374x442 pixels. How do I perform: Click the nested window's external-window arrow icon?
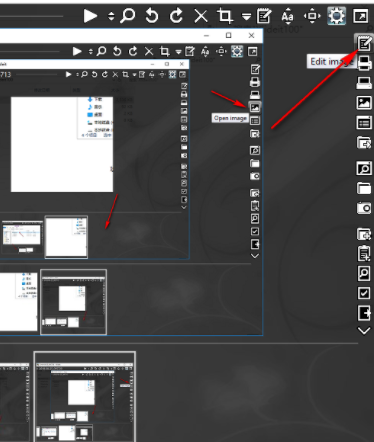253,51
